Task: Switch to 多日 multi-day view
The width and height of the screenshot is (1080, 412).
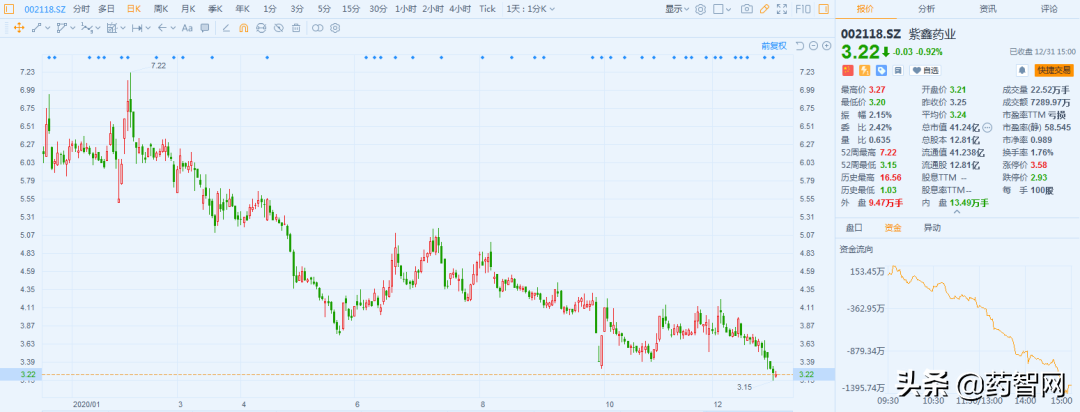Action: click(107, 9)
